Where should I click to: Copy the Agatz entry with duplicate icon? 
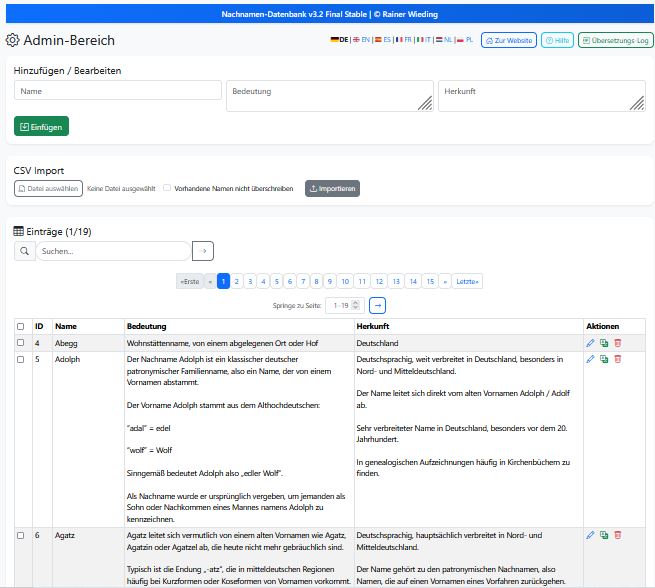click(x=604, y=535)
